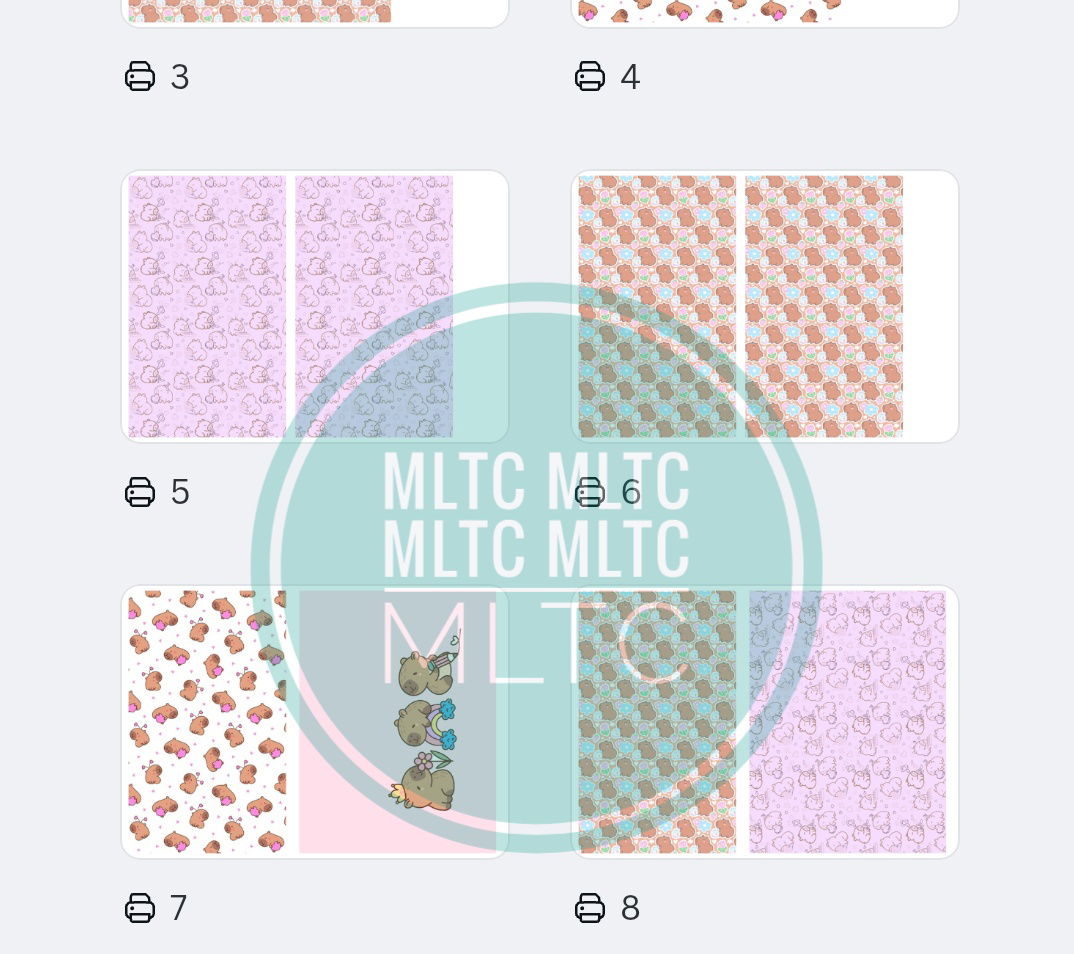1074x954 pixels.
Task: Select left floral capybara panel on page 6
Action: [657, 307]
